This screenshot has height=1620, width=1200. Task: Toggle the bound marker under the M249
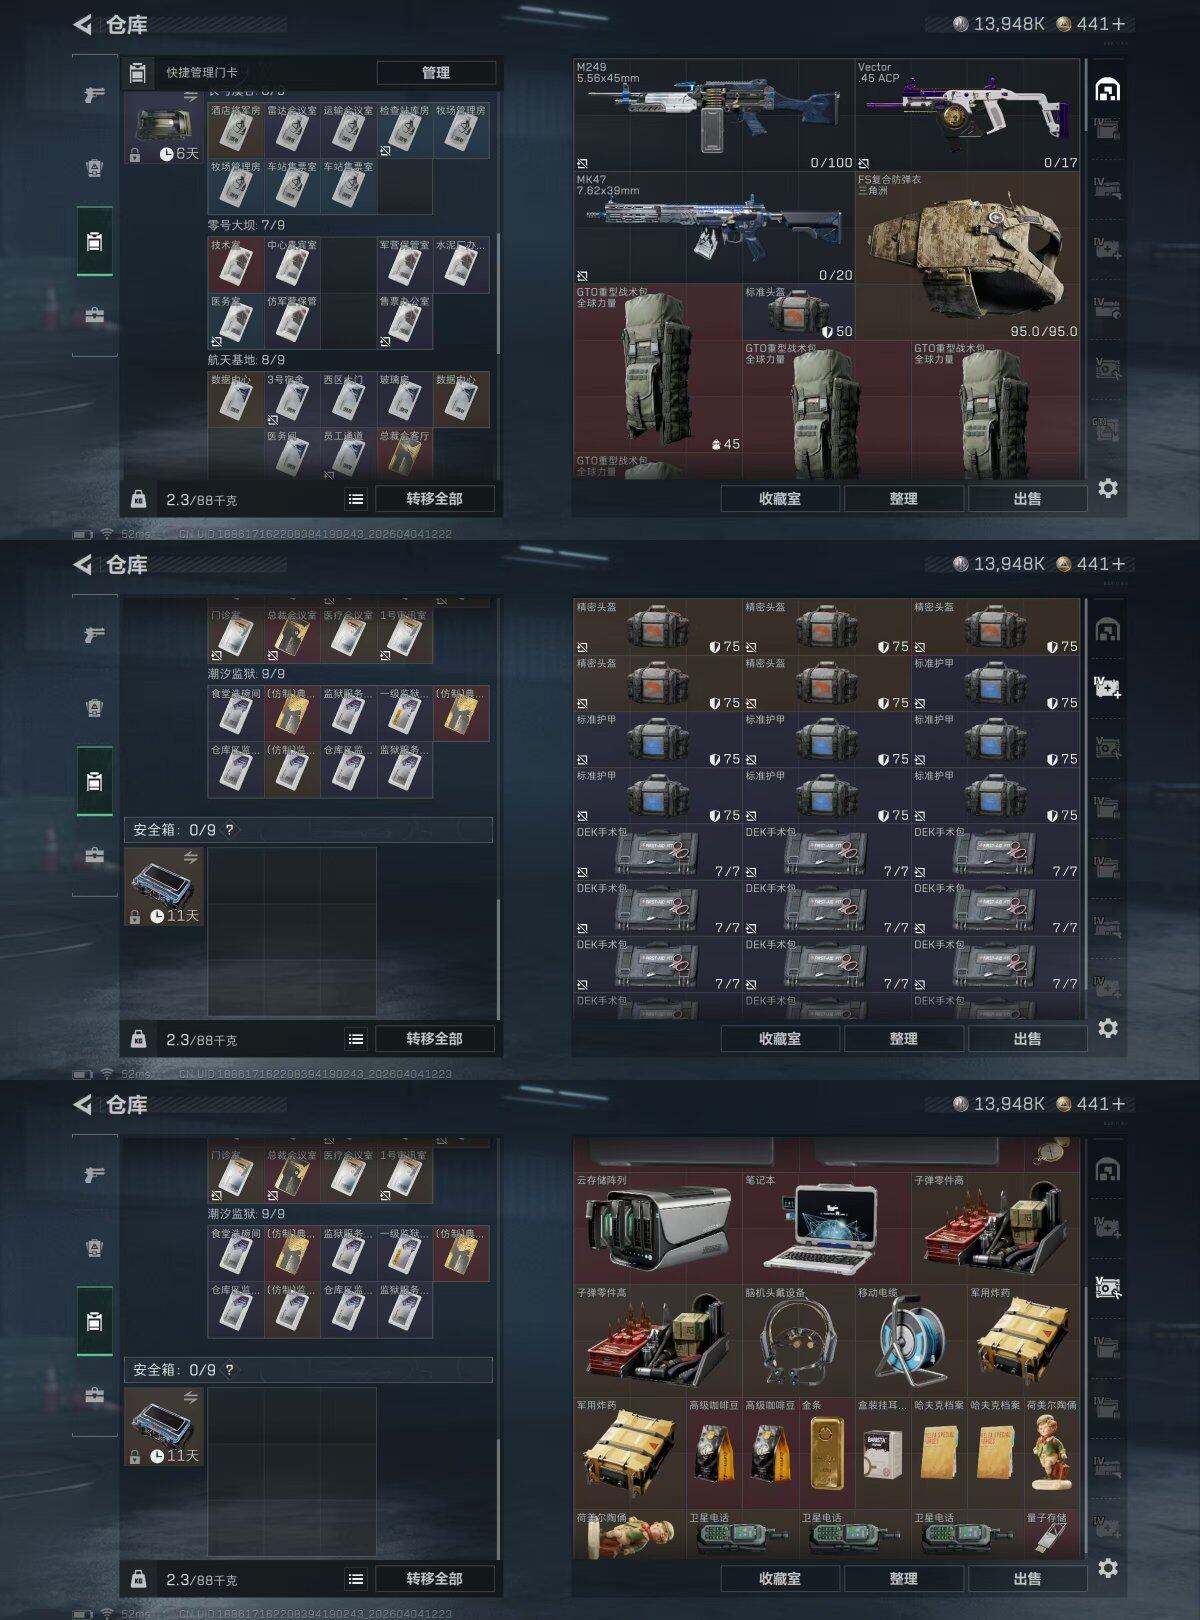(583, 163)
